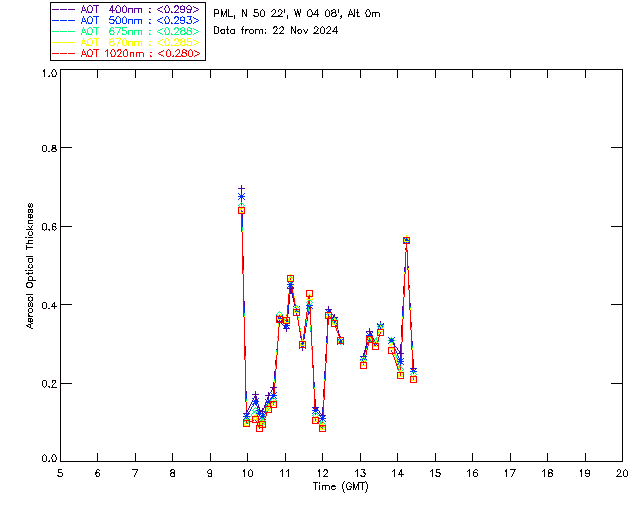Click the 6 x-axis tick label
The image size is (640, 512).
[x=98, y=473]
